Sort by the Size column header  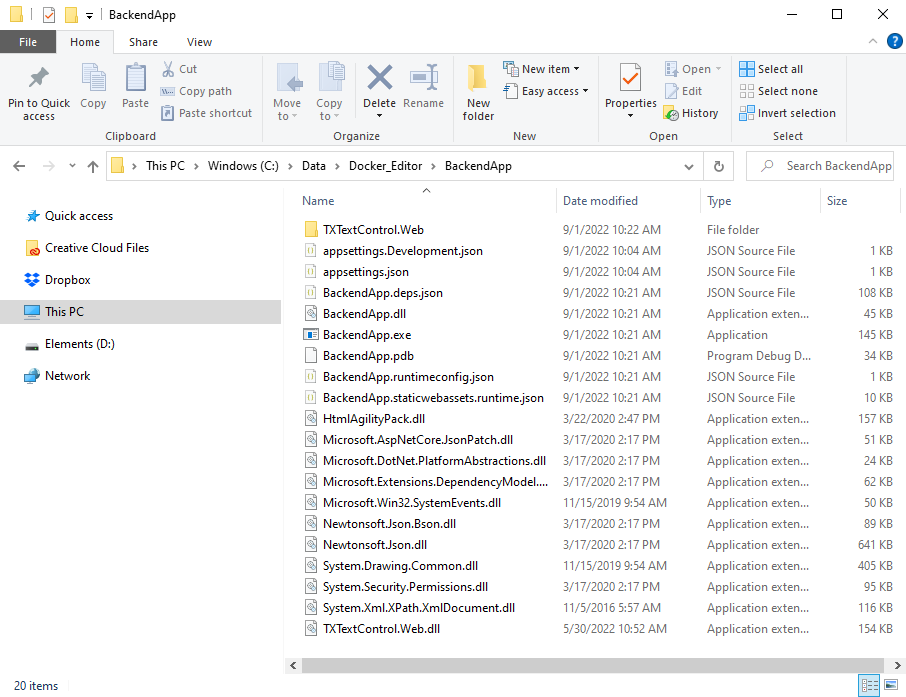[860, 201]
